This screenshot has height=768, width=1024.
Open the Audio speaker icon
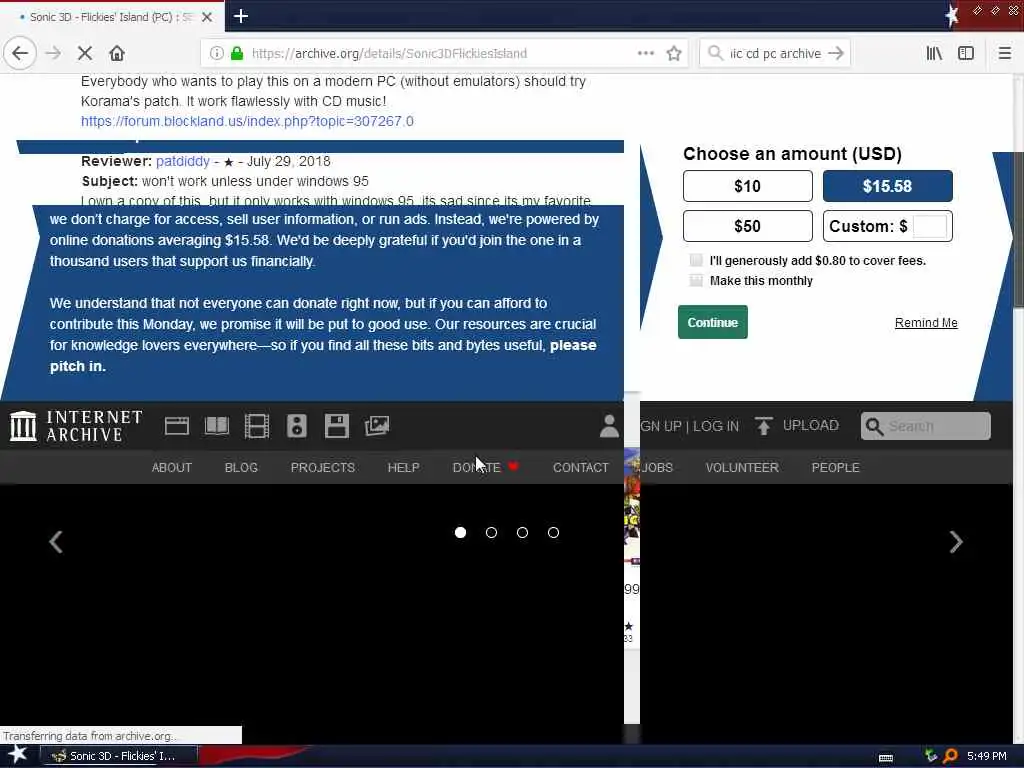296,426
